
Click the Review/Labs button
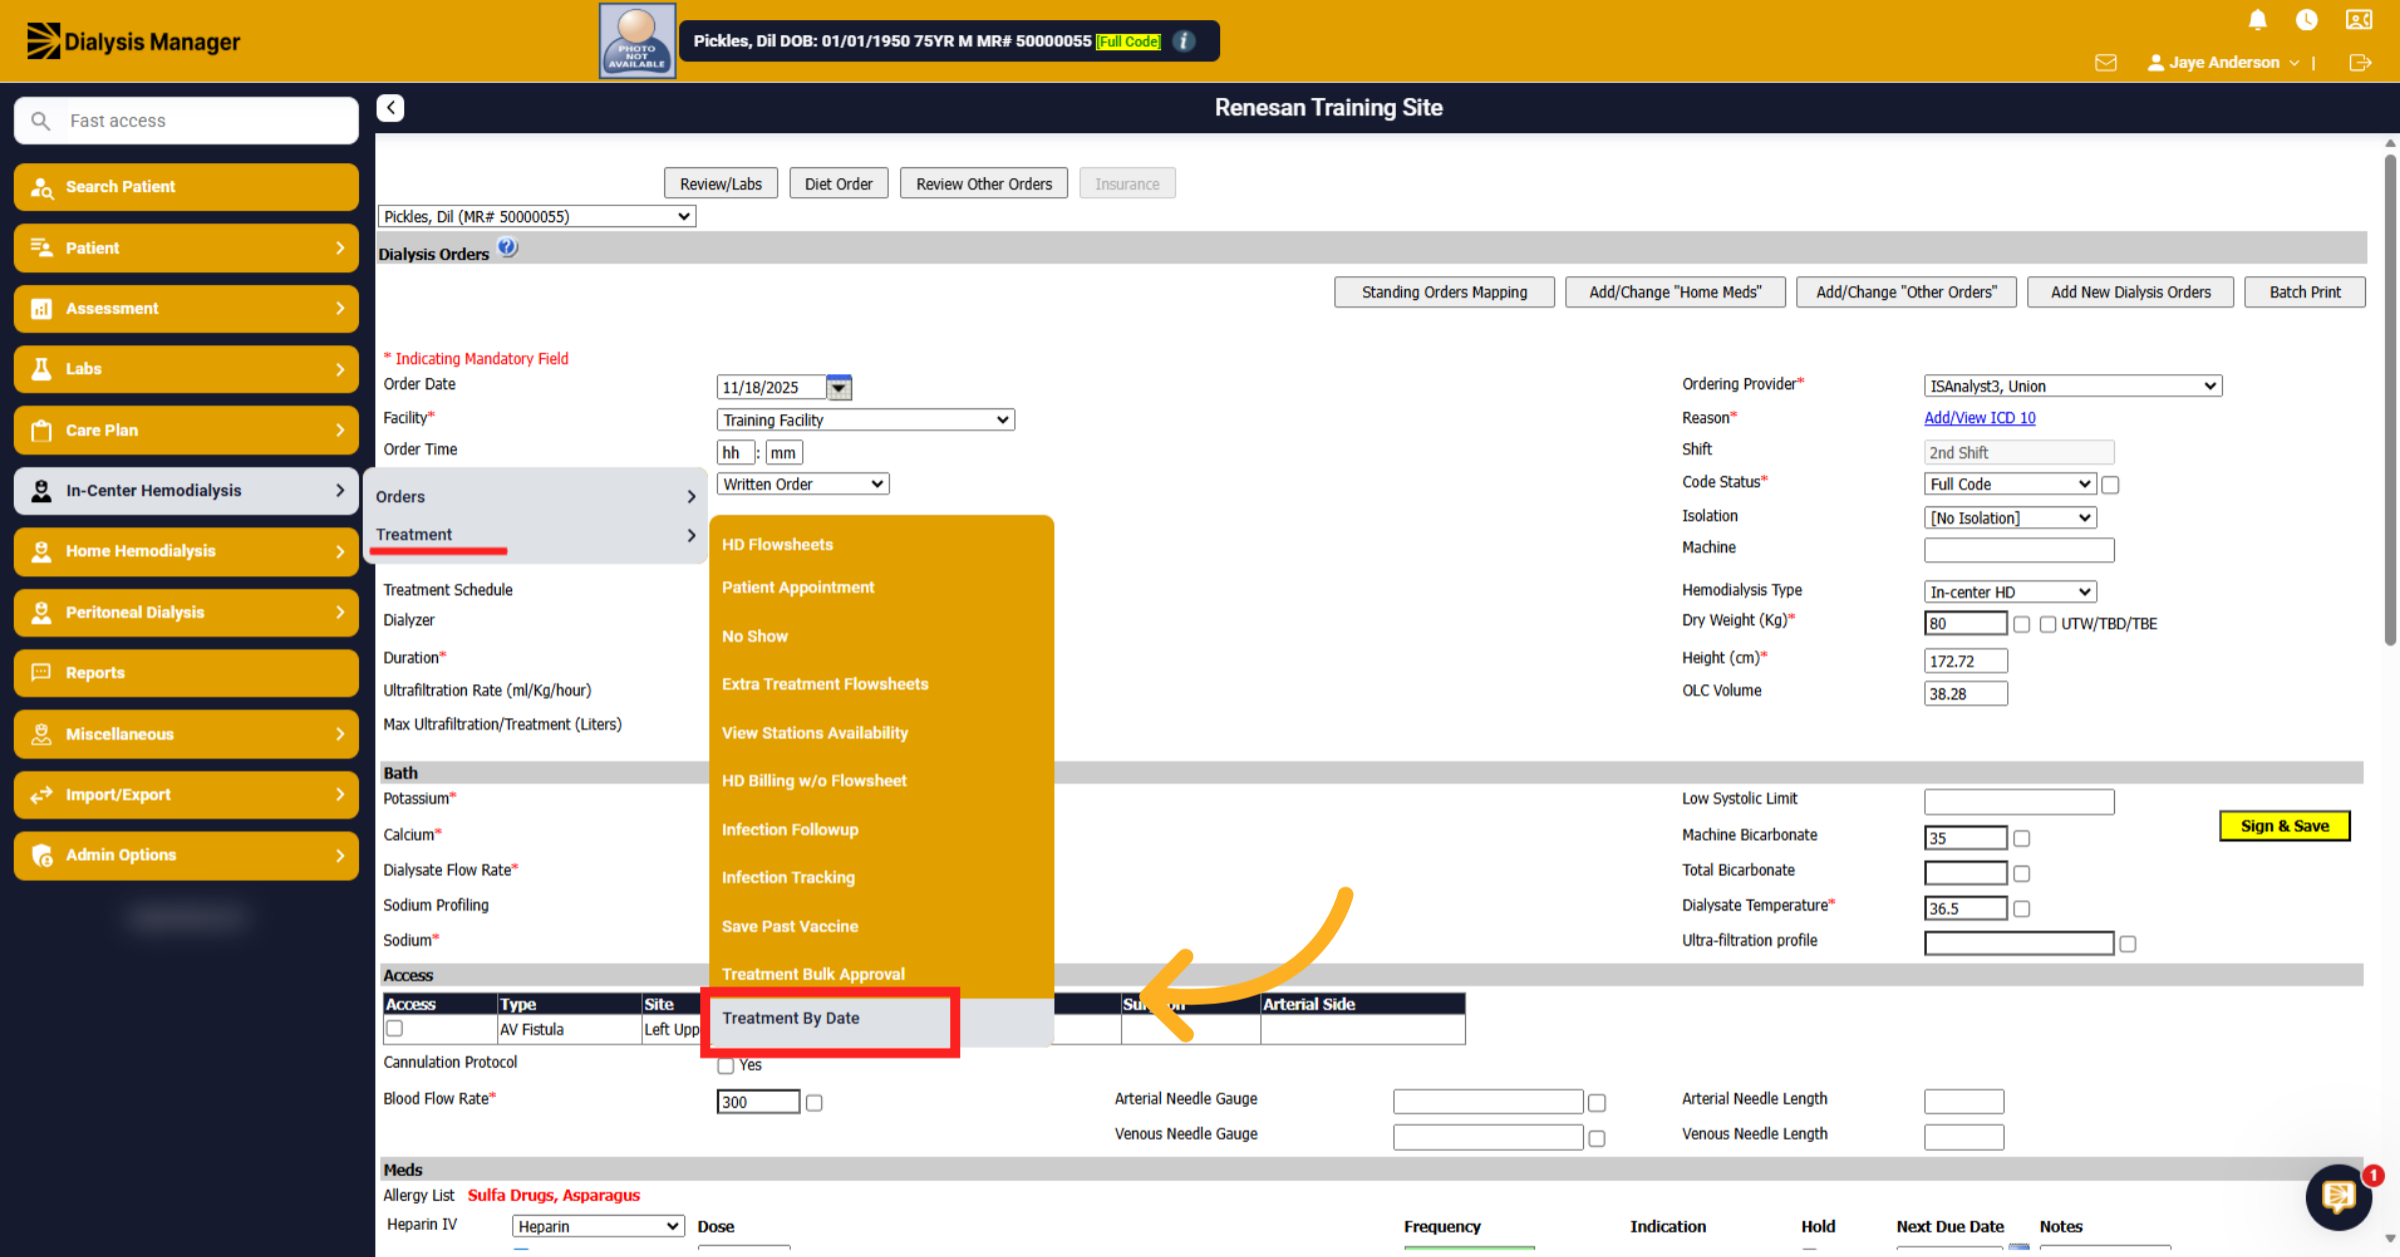pos(721,184)
